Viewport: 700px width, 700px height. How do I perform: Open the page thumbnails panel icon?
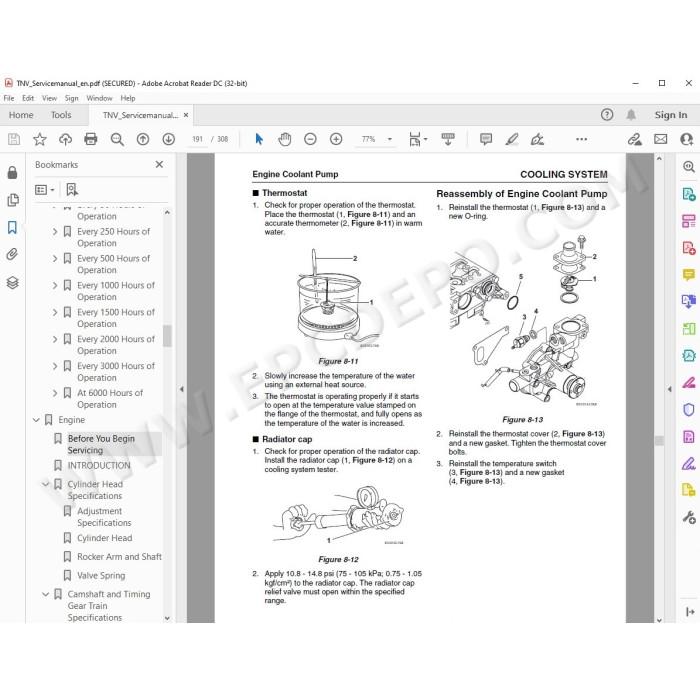tap(13, 200)
